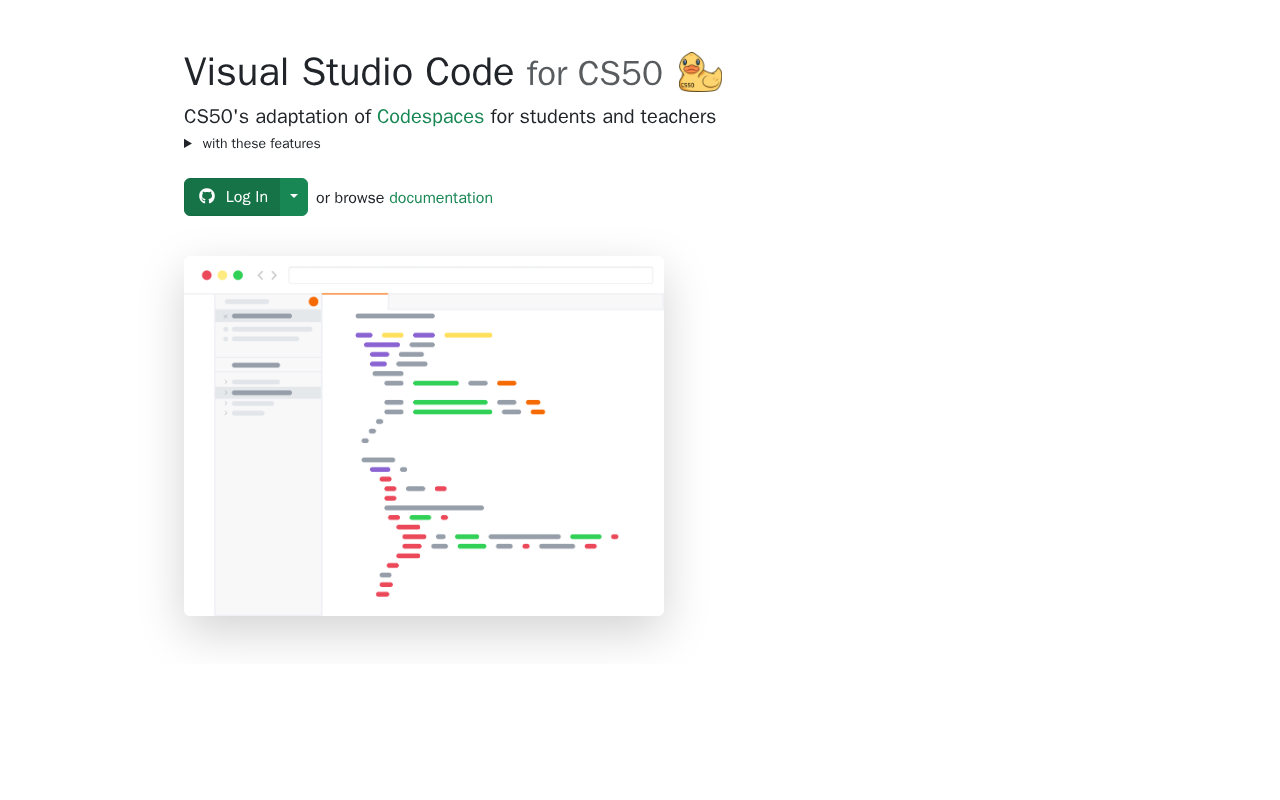
Task: Select the "Visual Studio Code" heading text
Action: coord(349,72)
